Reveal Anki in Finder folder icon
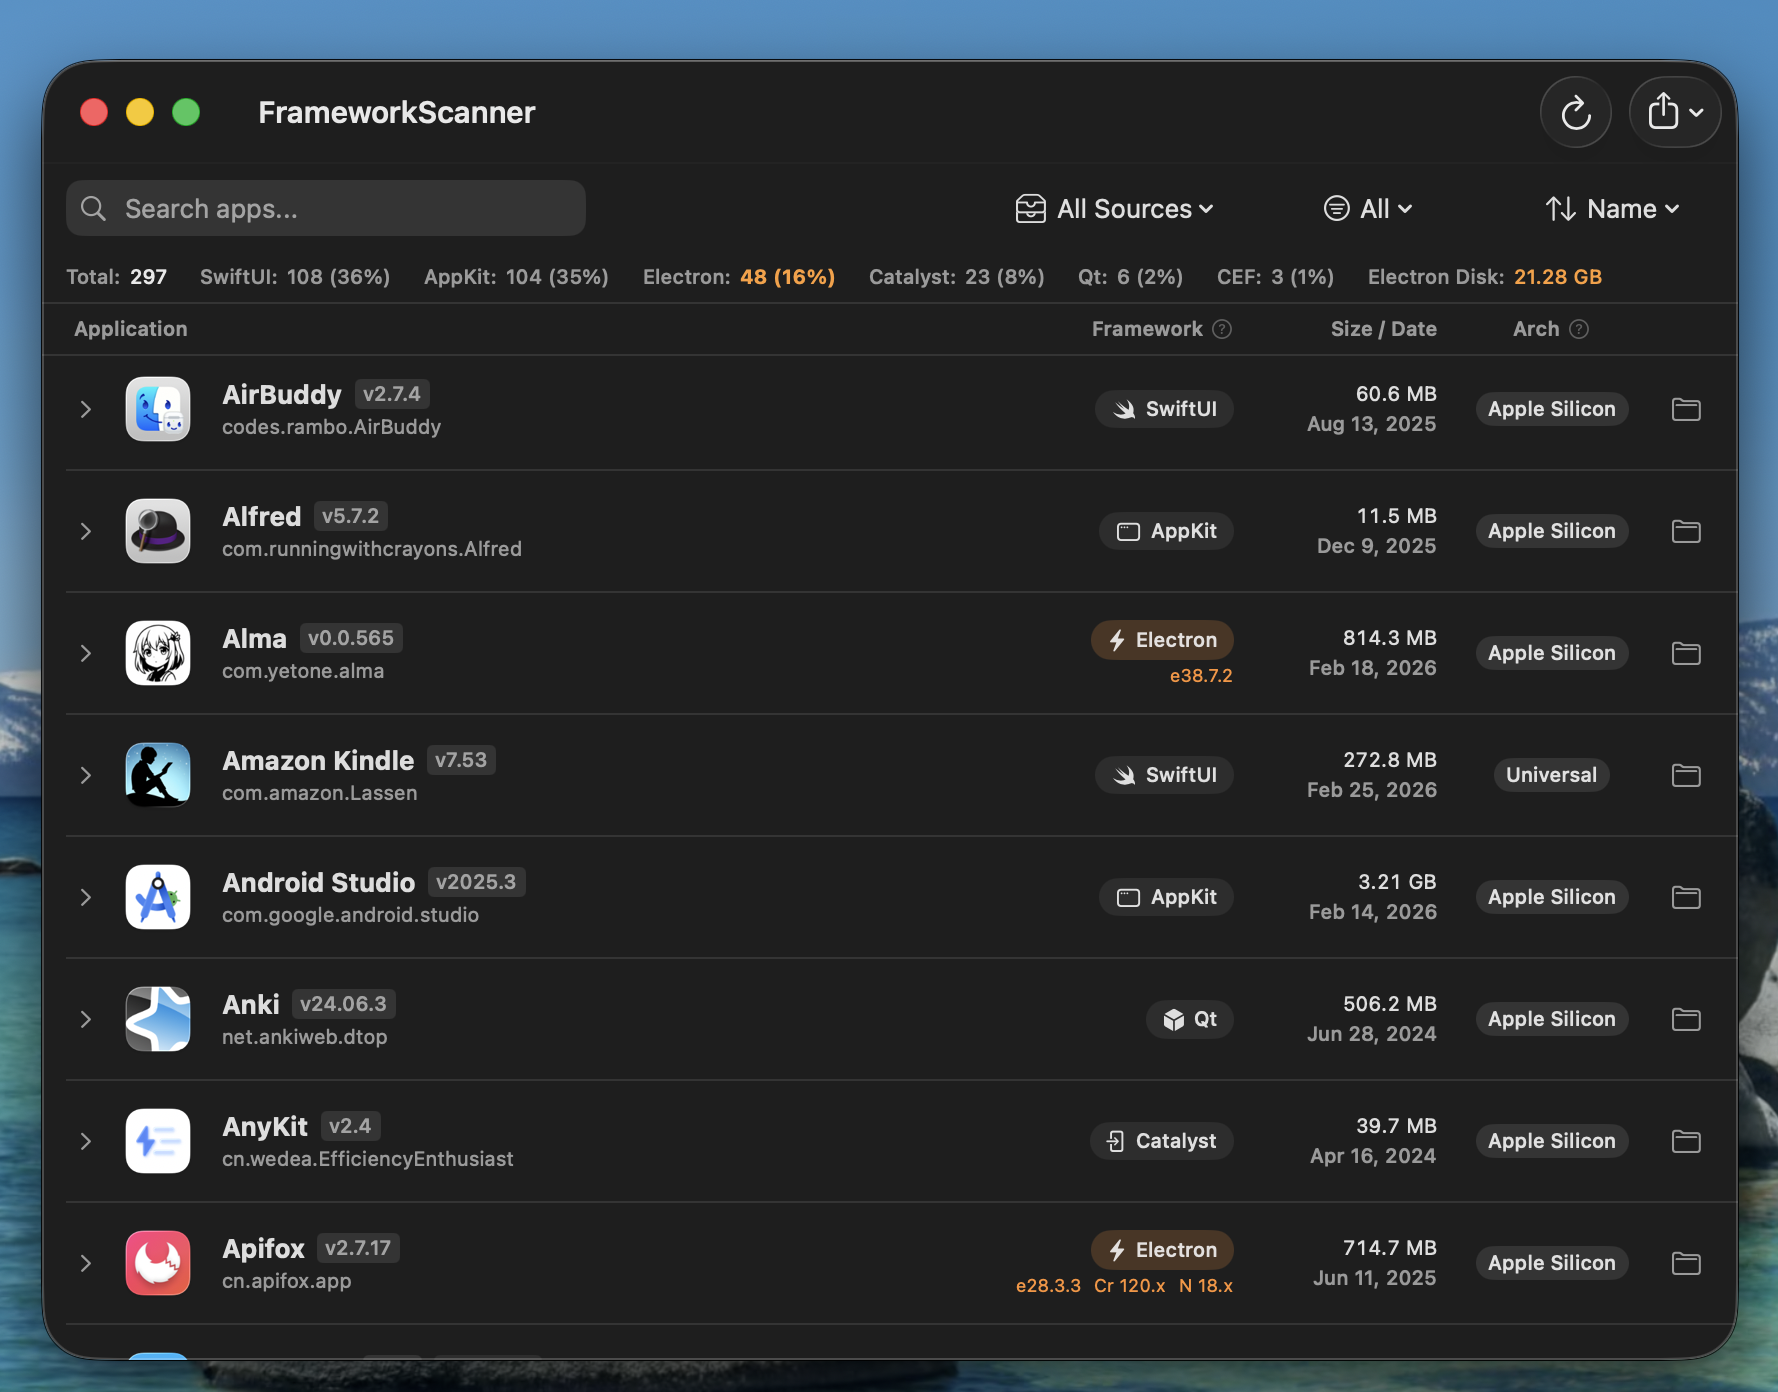The width and height of the screenshot is (1778, 1392). 1686,1019
